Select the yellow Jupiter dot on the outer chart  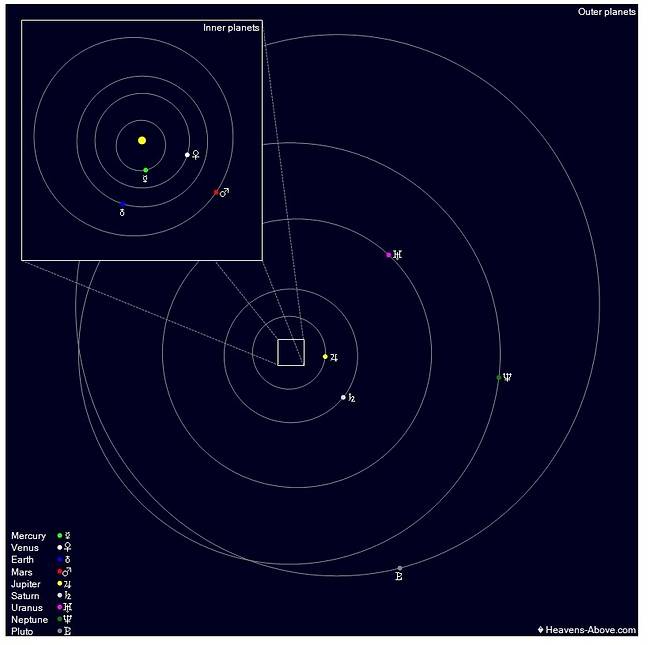(325, 356)
